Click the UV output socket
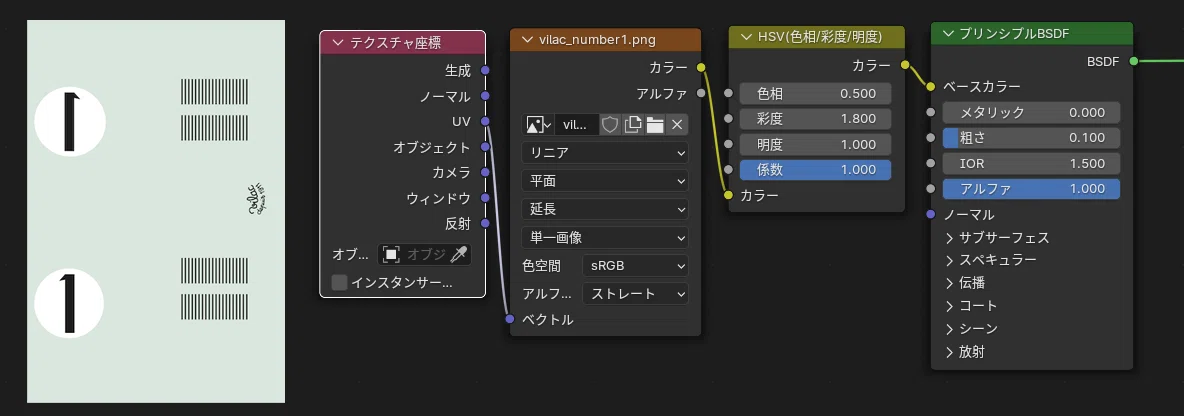The width and height of the screenshot is (1184, 416). tap(486, 121)
